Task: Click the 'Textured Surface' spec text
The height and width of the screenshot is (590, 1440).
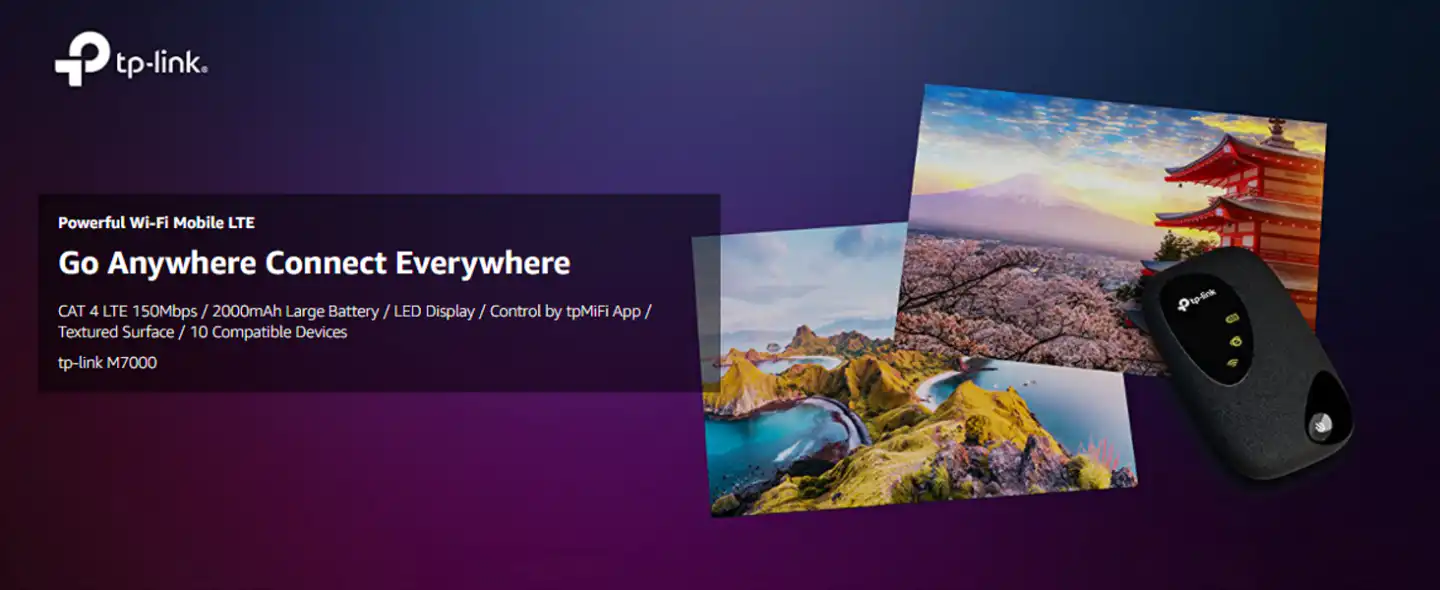Action: point(116,332)
